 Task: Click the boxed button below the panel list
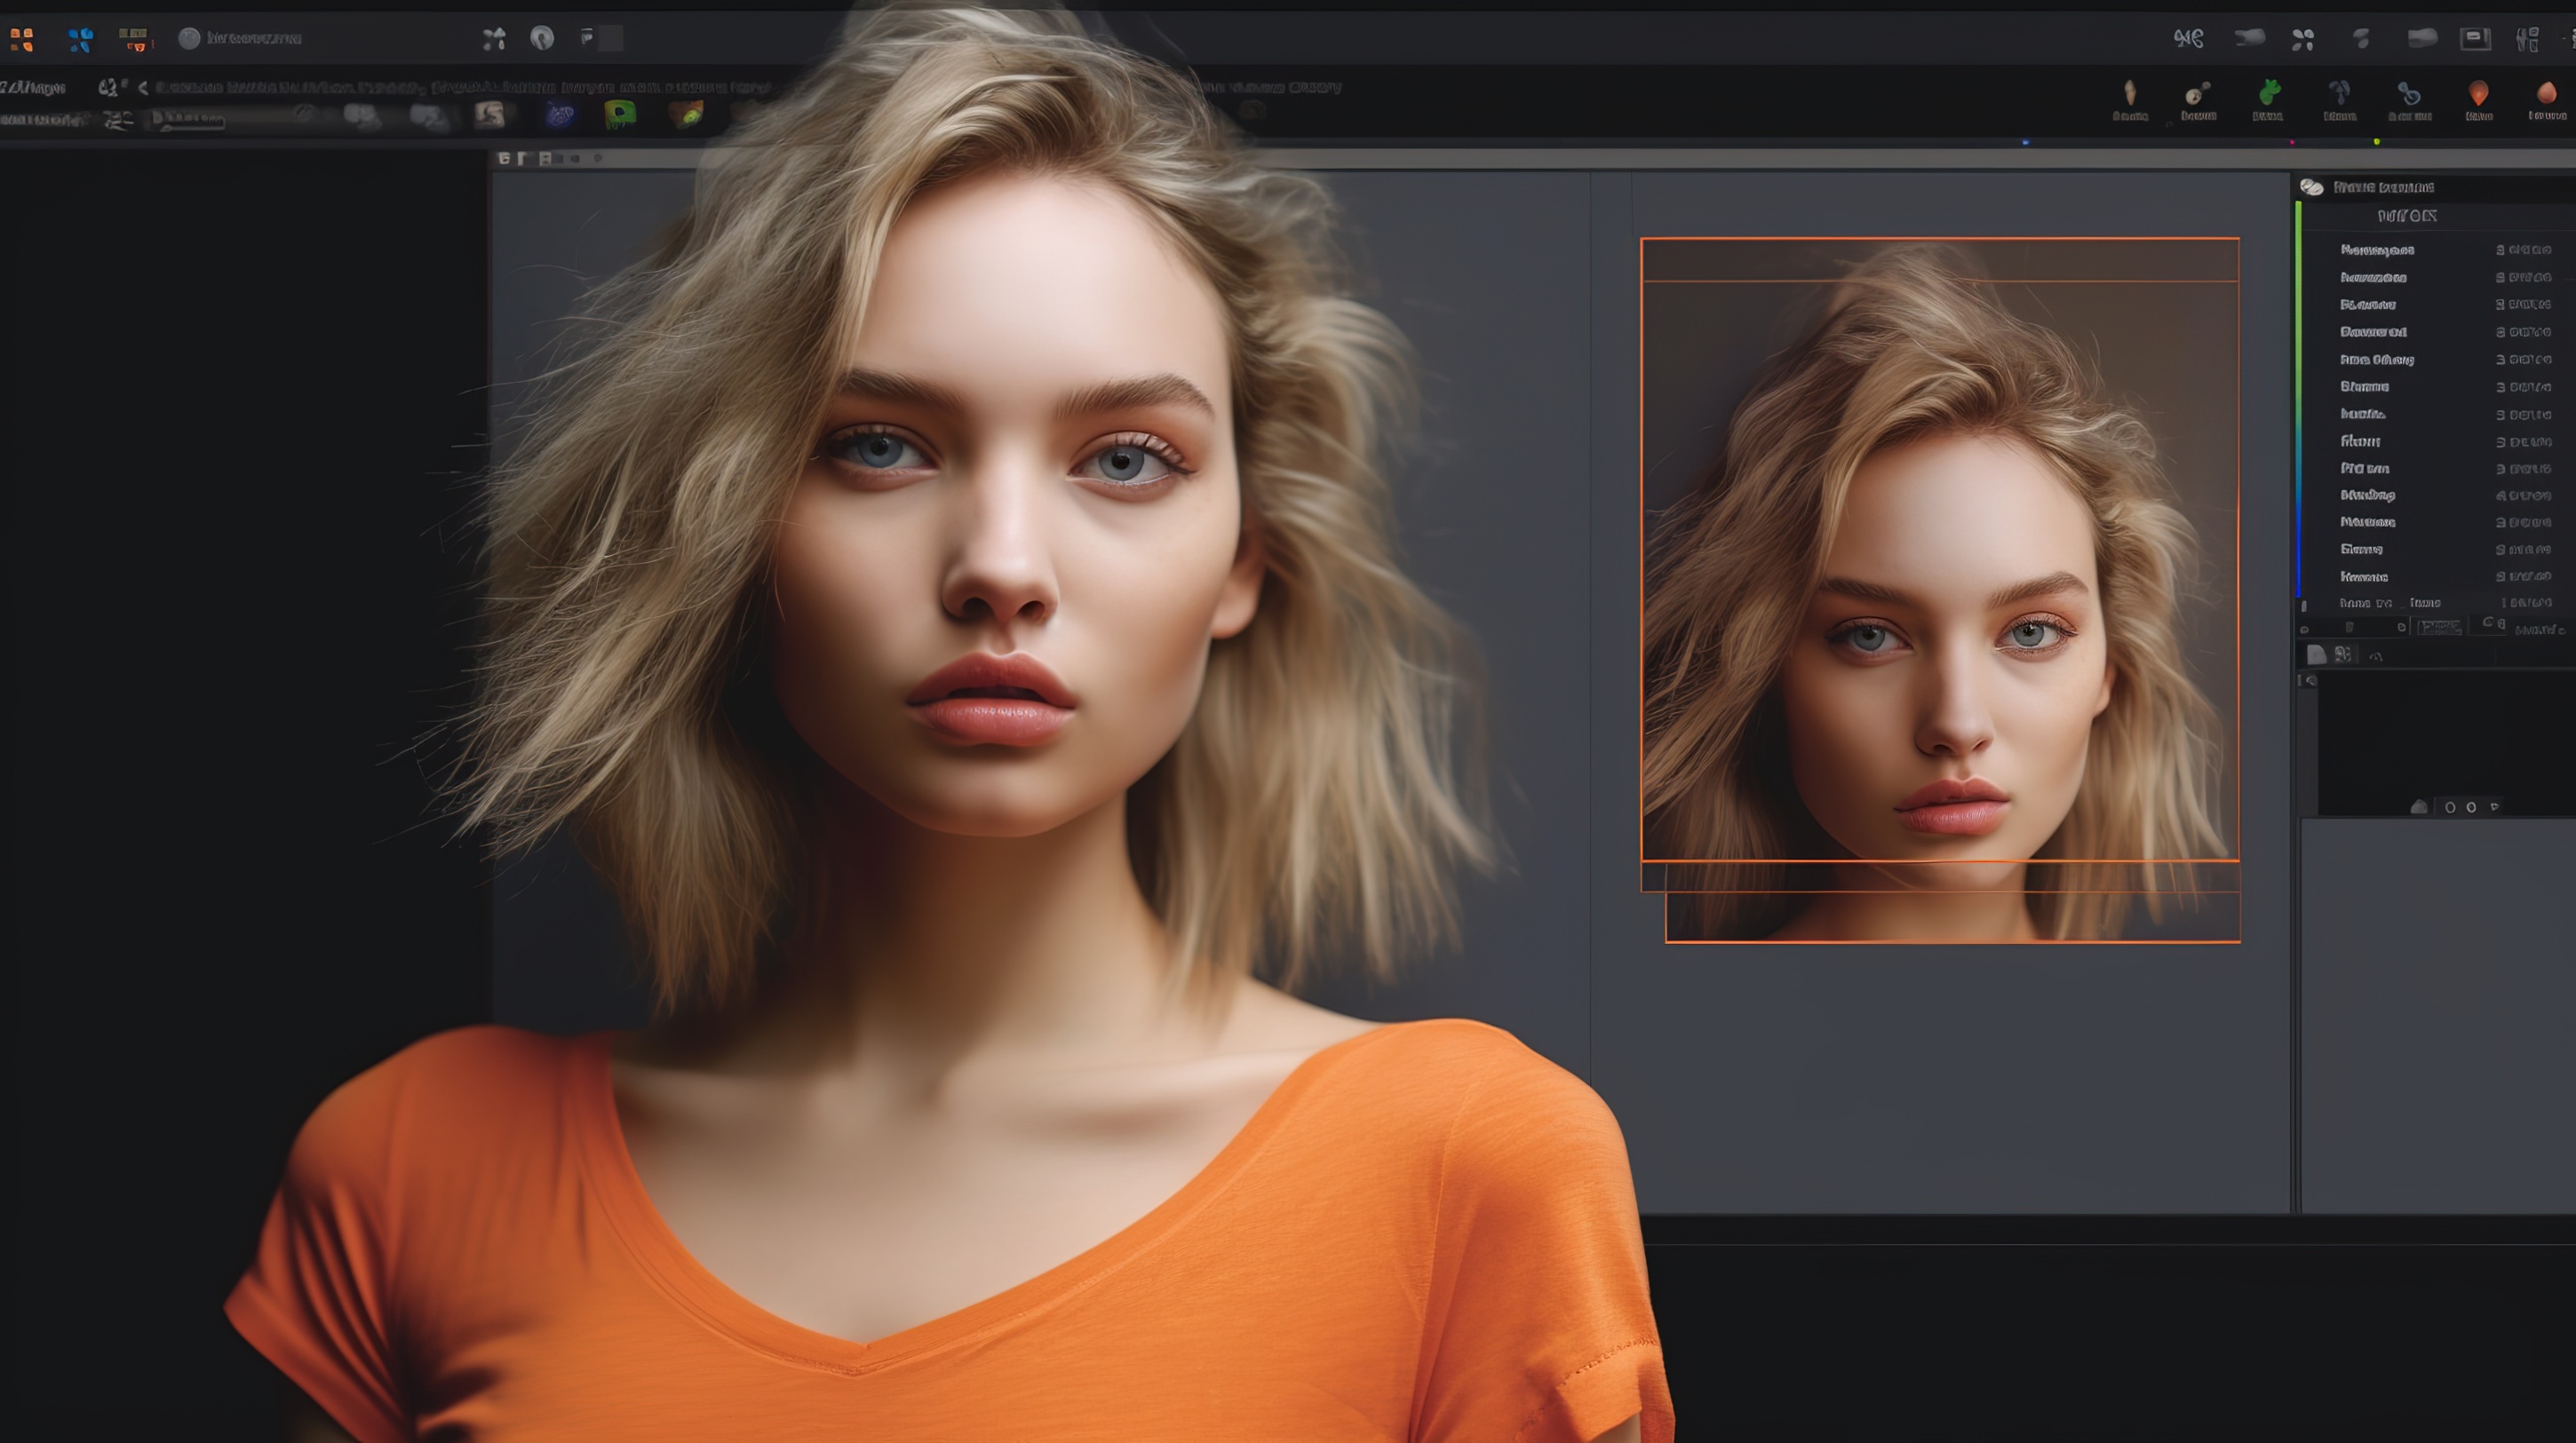coord(2438,627)
